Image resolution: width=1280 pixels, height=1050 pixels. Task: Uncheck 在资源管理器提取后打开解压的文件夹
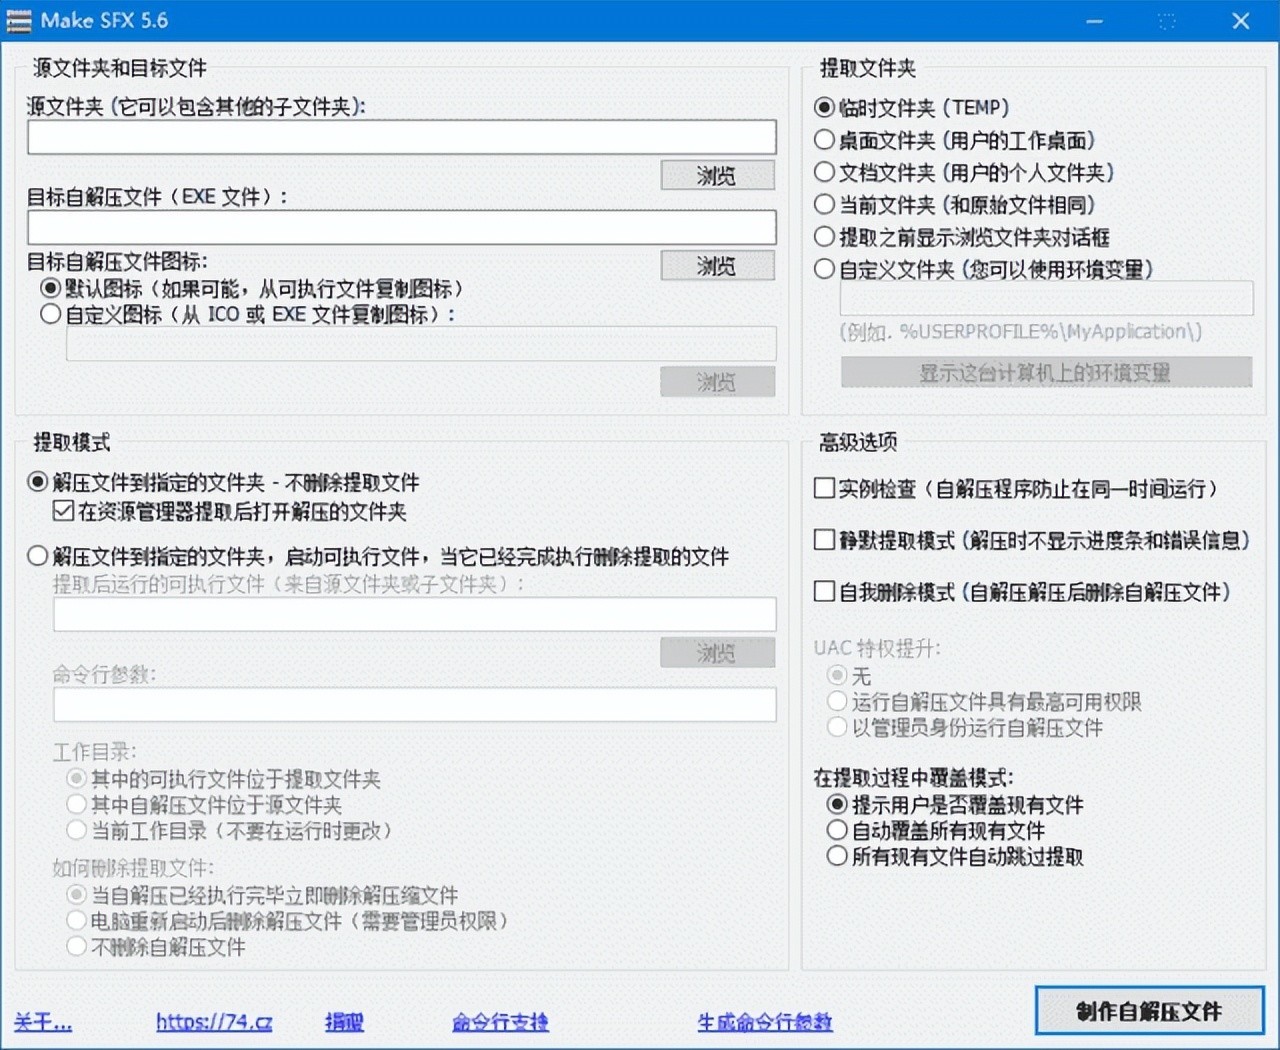point(64,512)
